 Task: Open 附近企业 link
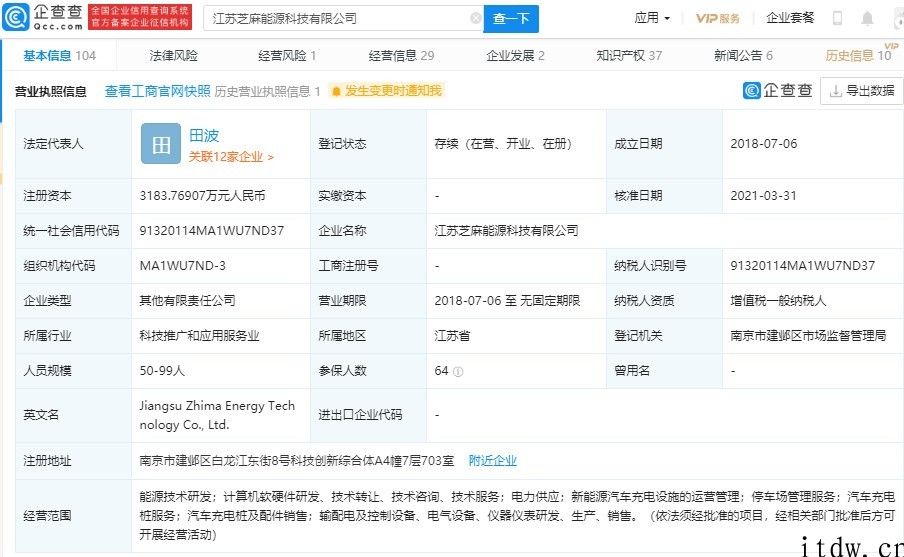click(x=492, y=461)
